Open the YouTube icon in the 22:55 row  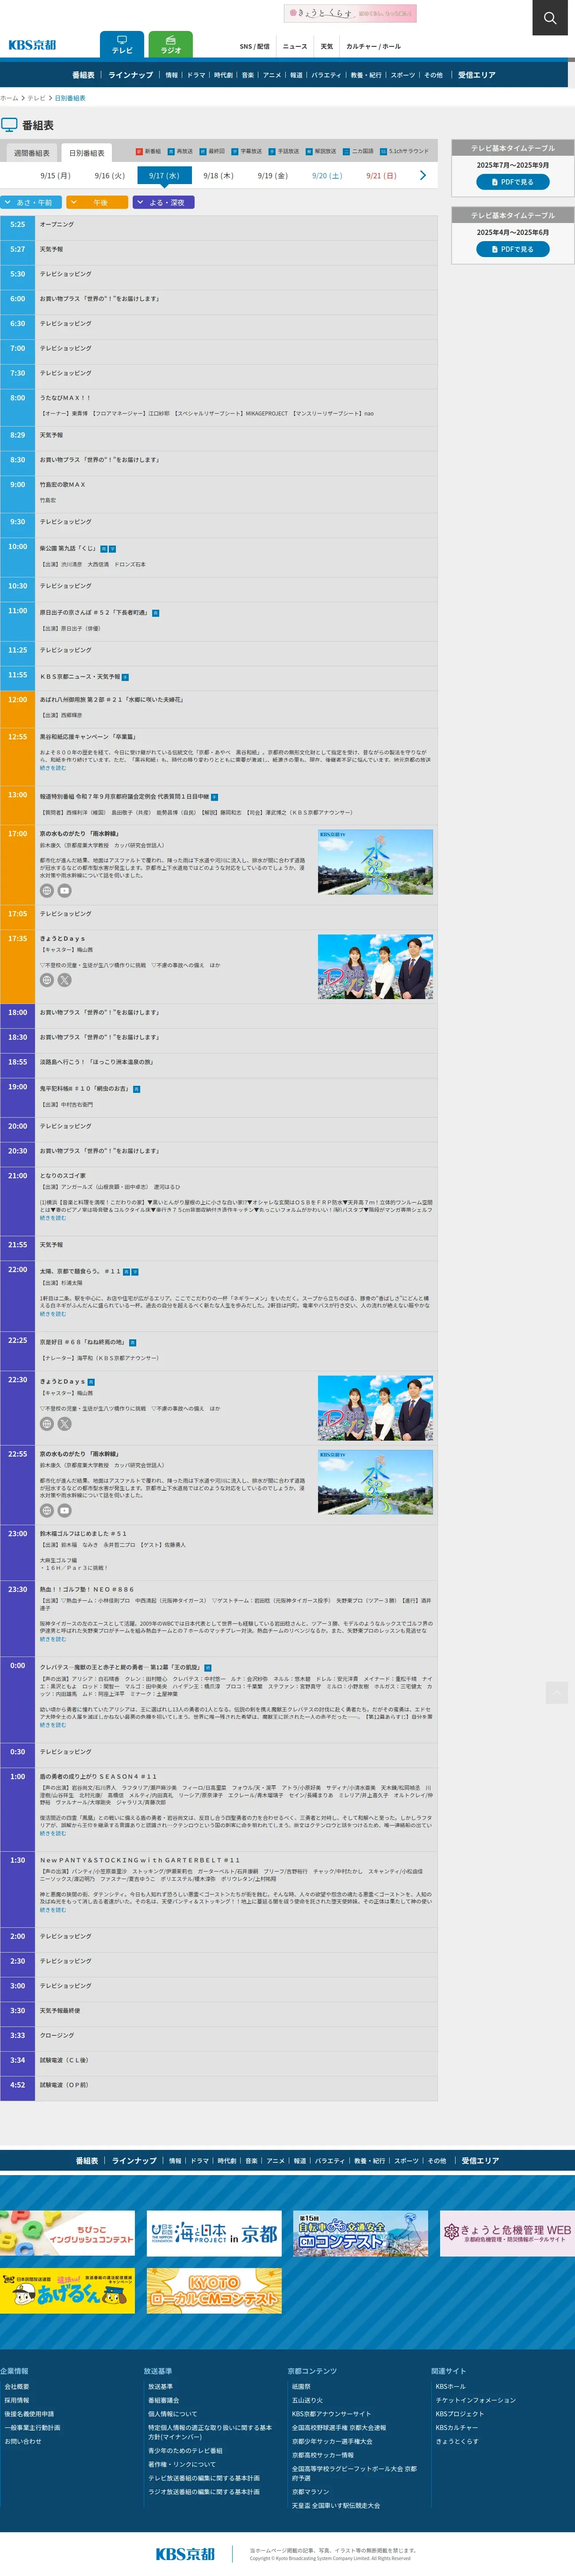click(x=65, y=1510)
